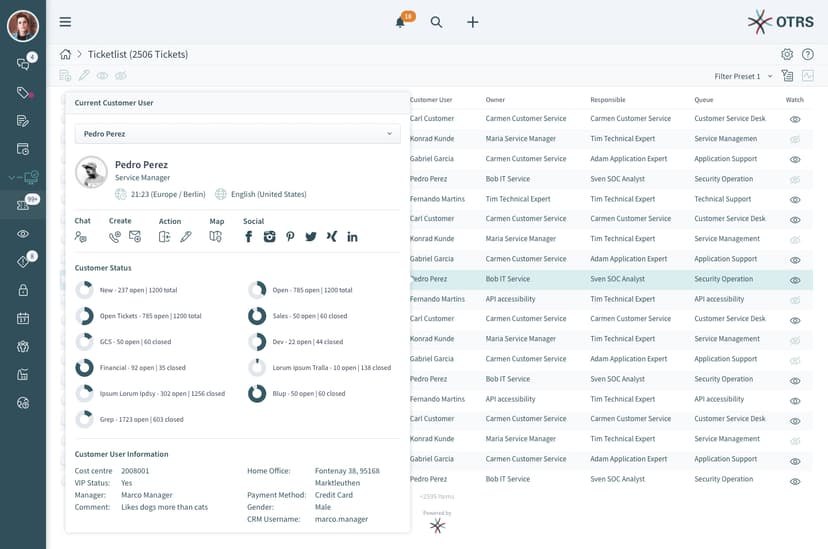Screen dimensions: 828x549
Task: Toggle watch on first Gabriel Garcia row
Action: click(x=795, y=159)
